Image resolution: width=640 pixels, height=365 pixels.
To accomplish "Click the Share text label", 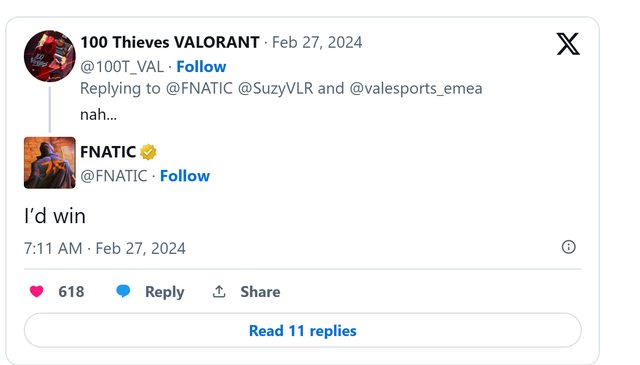I will (260, 292).
